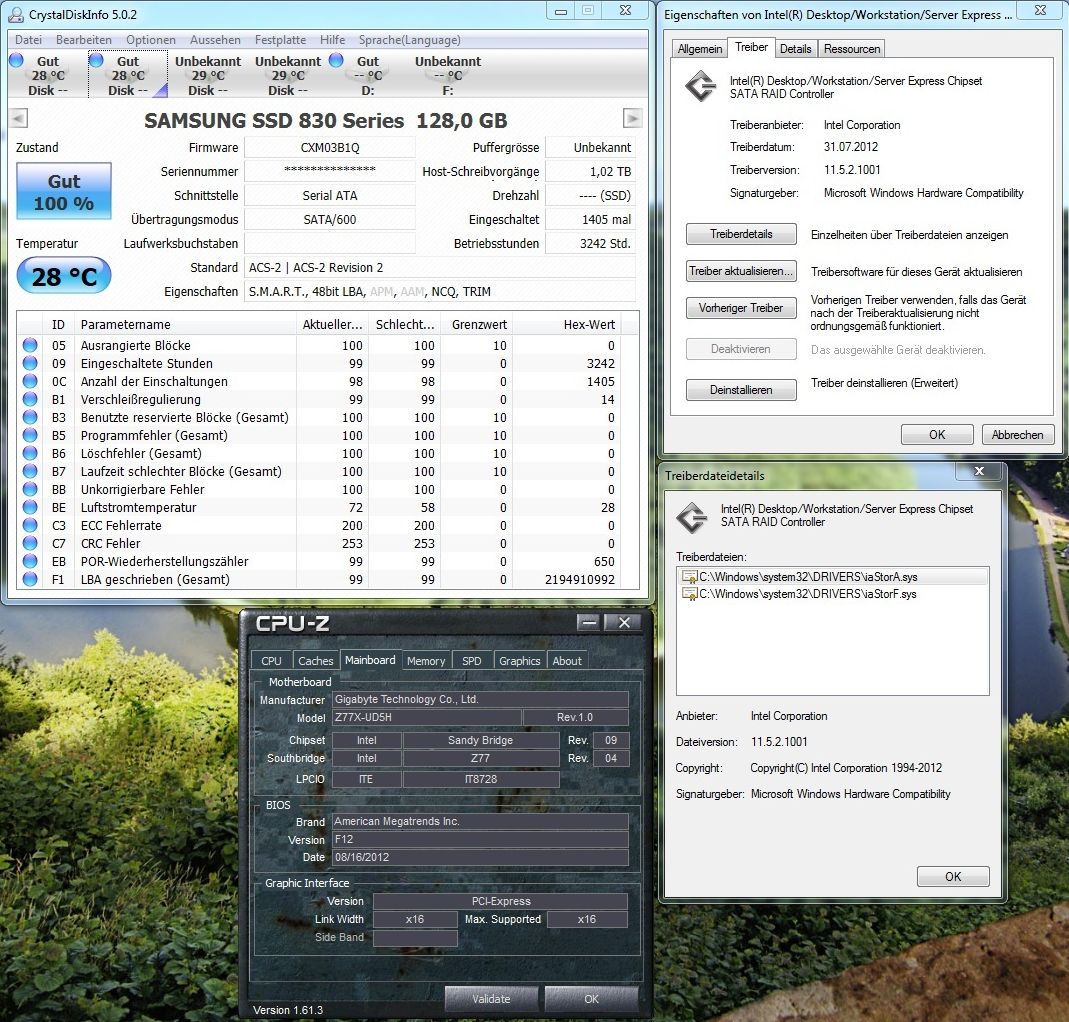
Task: Click the CPU-Z Model field Z77X-UD5H
Action: (427, 717)
